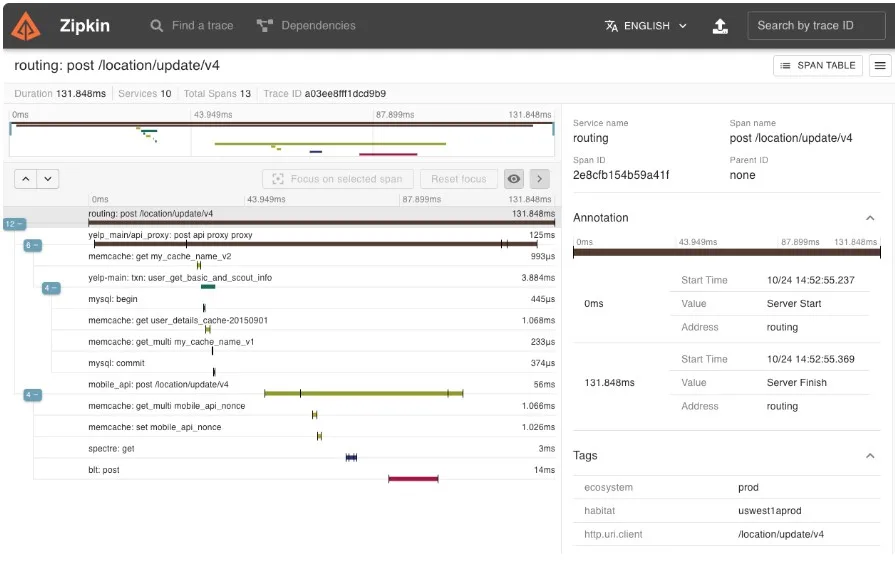The width and height of the screenshot is (895, 573).
Task: Open the hamburger menu beside SPAN TABLE
Action: 880,66
